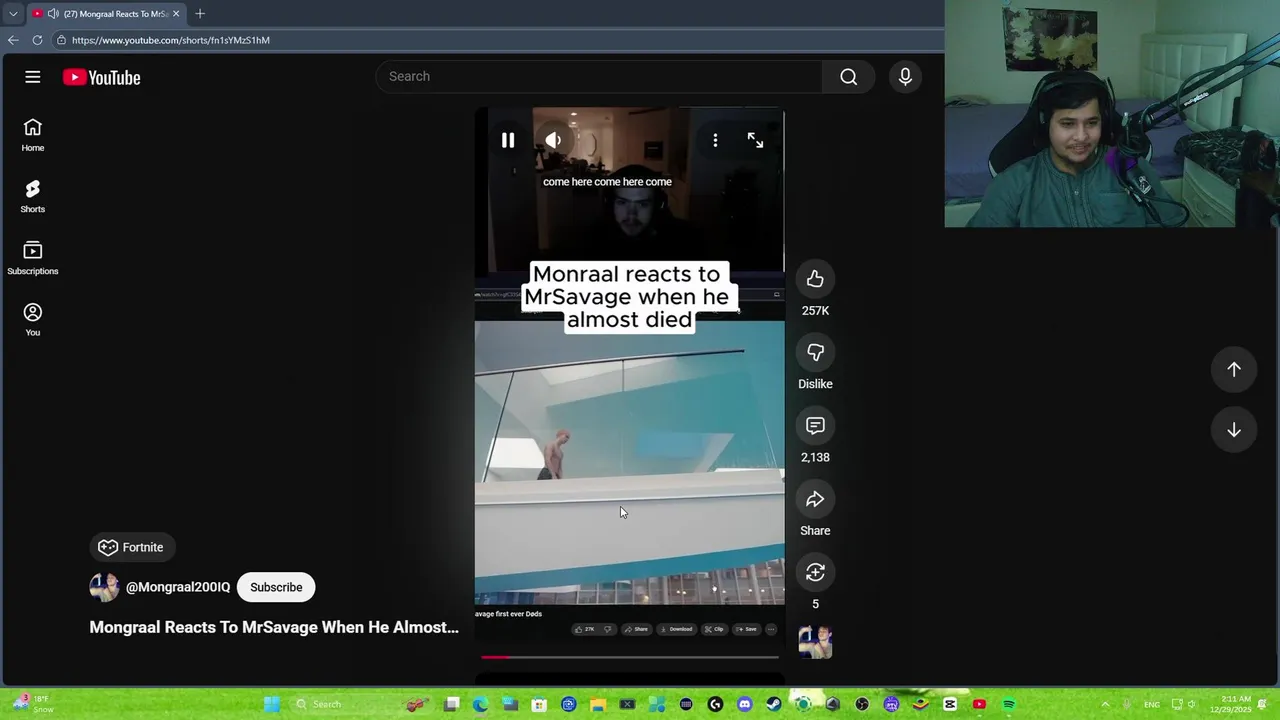Open File Explorer from taskbar
Screen dimensions: 1280x720
598,704
